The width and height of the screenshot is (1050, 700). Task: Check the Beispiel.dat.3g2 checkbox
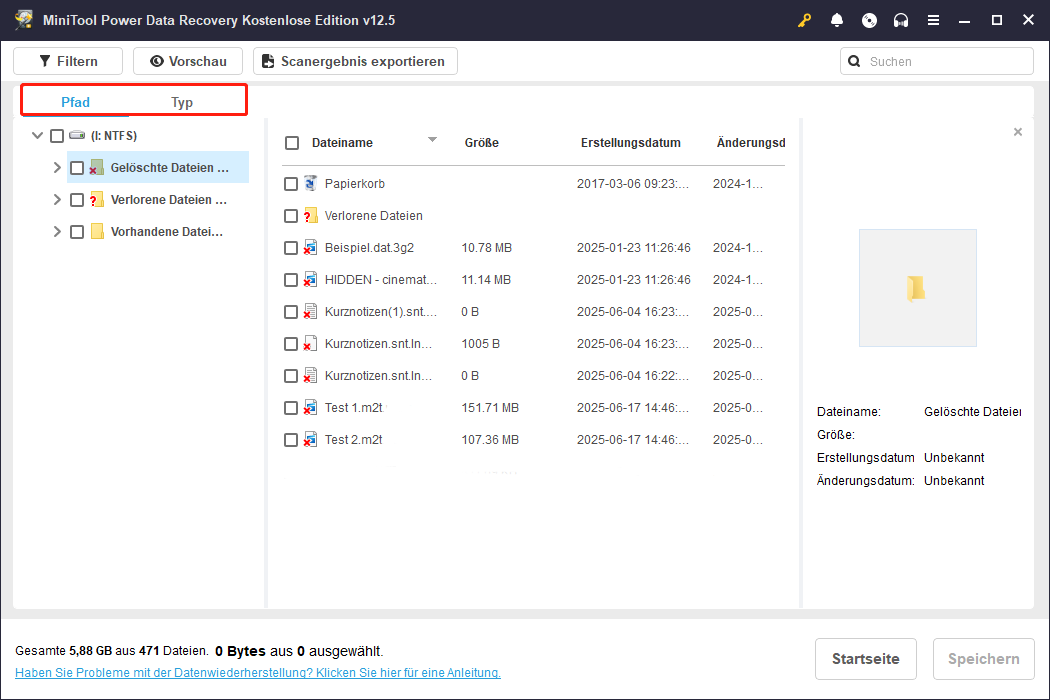[291, 248]
